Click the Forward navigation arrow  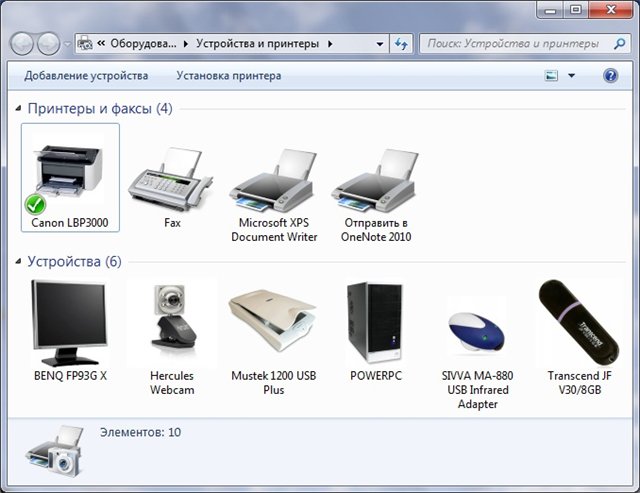point(49,44)
